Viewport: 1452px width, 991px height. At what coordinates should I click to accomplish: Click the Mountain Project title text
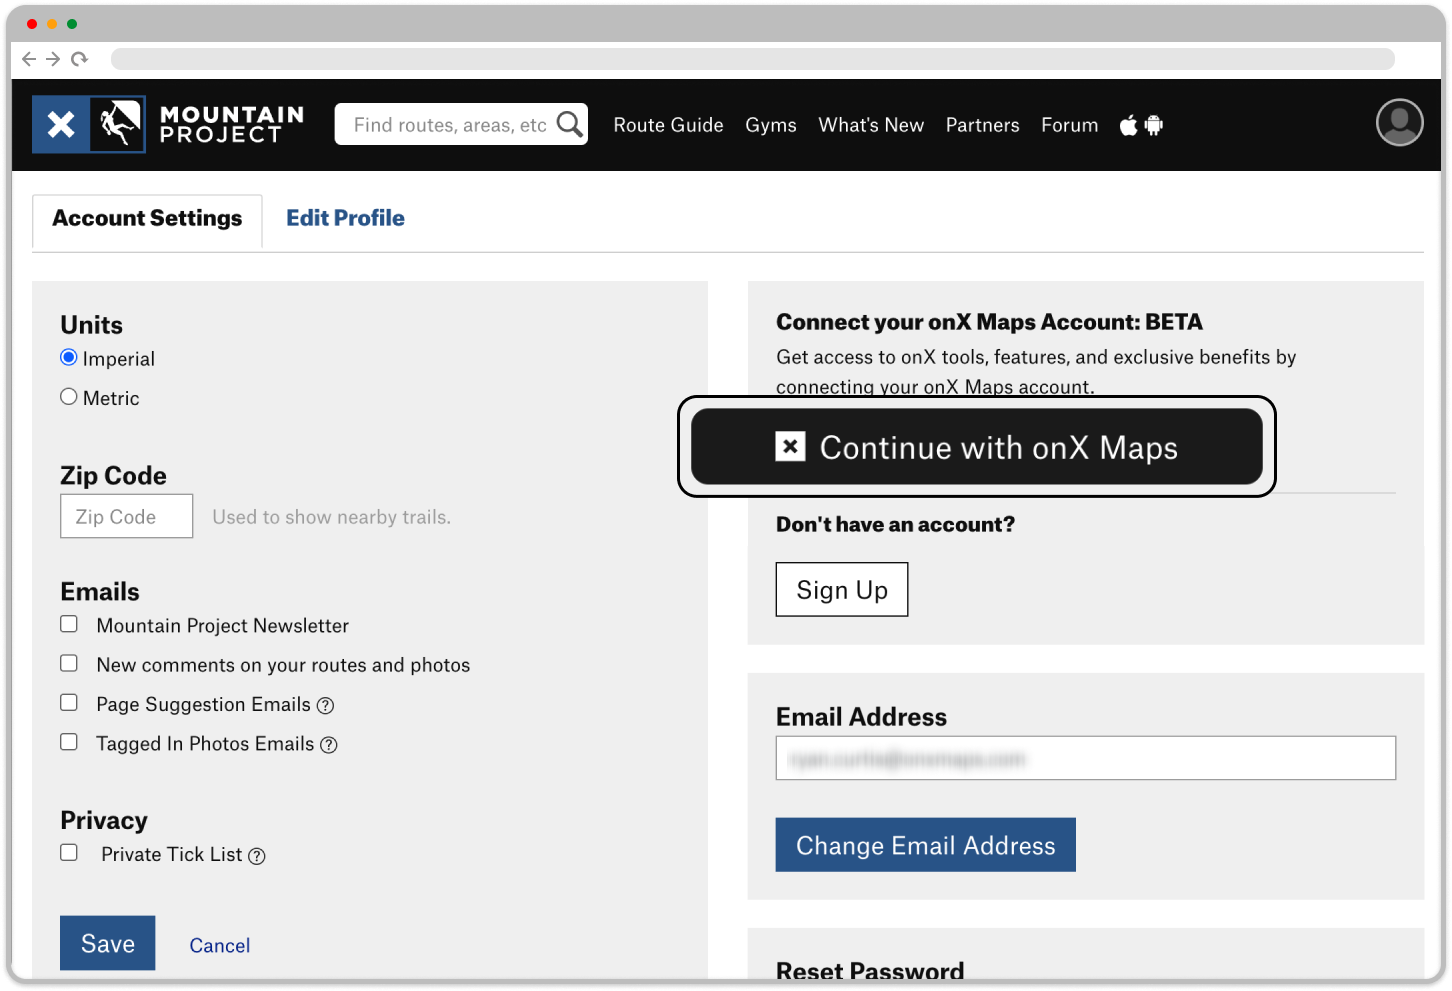232,125
